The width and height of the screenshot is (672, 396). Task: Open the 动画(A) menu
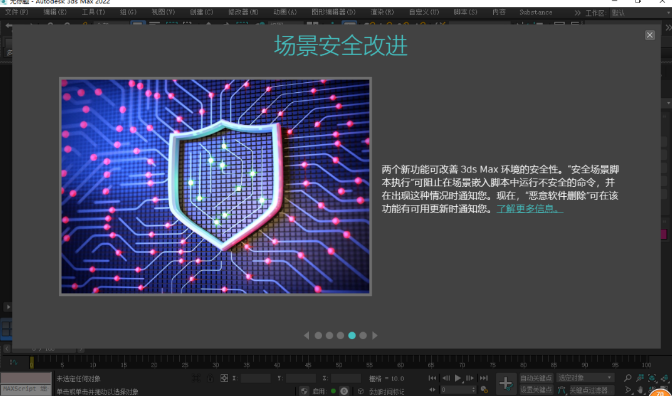(285, 12)
